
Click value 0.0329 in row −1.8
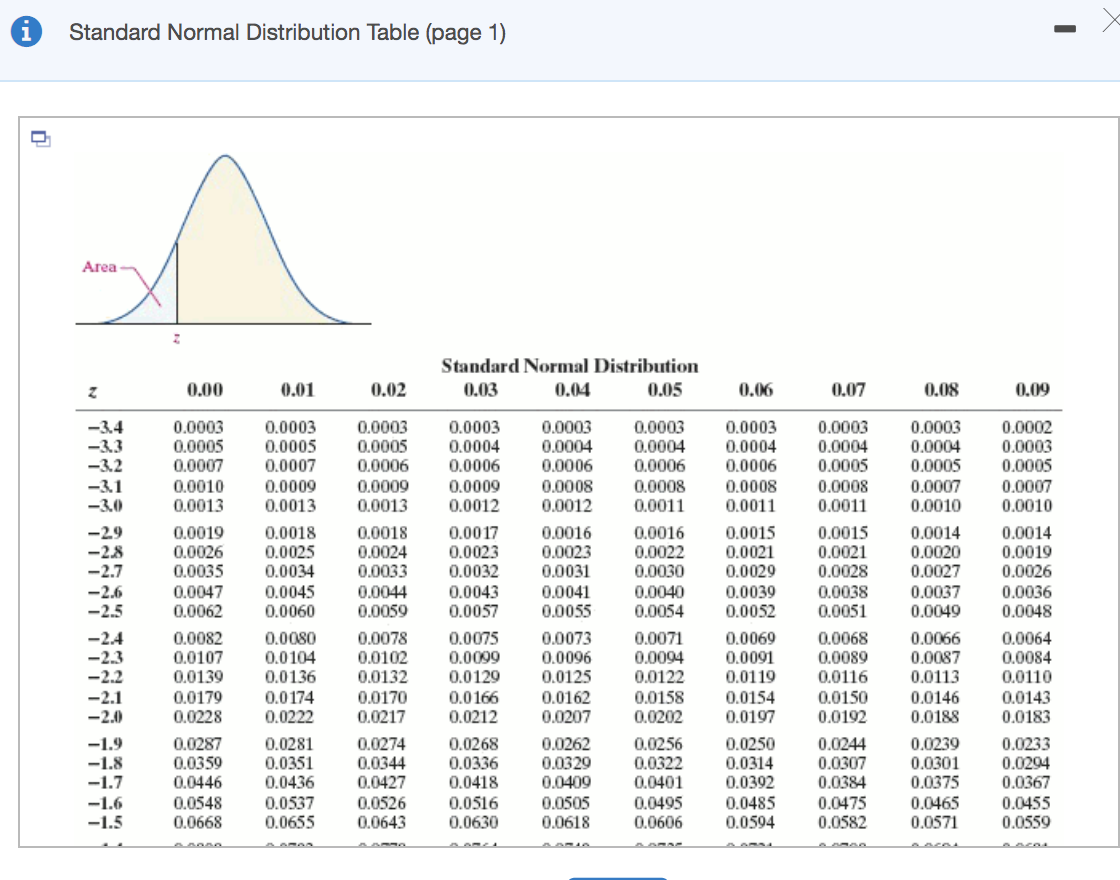tap(566, 763)
